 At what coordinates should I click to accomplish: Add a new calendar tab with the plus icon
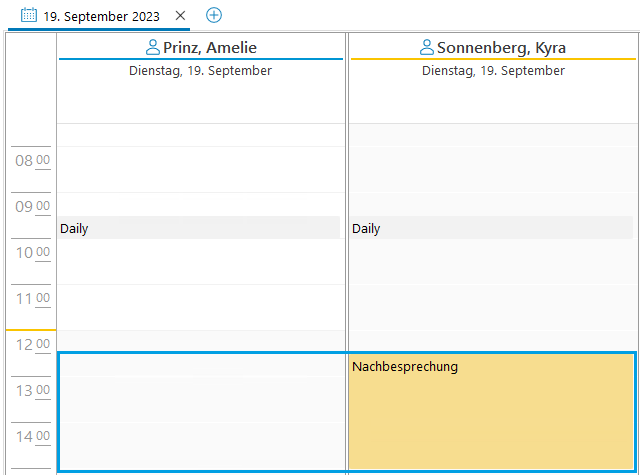pyautogui.click(x=214, y=15)
